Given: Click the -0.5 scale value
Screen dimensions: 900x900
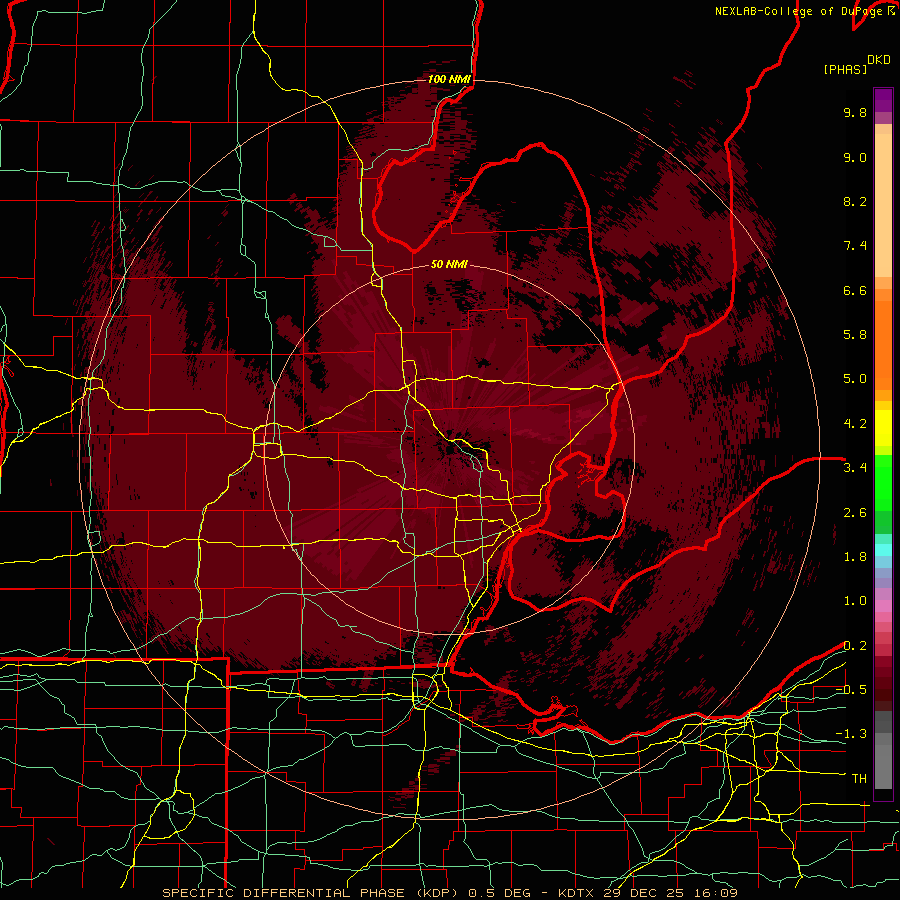Looking at the screenshot, I should pyautogui.click(x=851, y=690).
